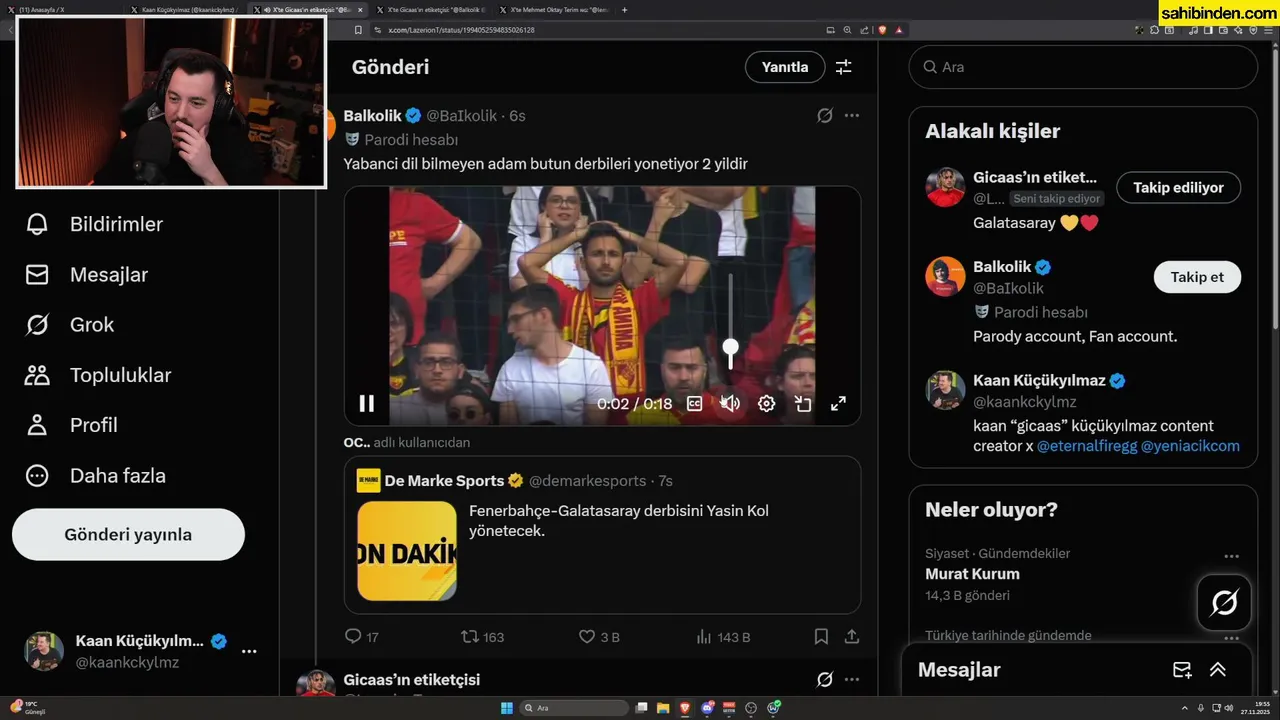1280x720 pixels.
Task: Repost the post with 163 reposts
Action: (x=482, y=636)
